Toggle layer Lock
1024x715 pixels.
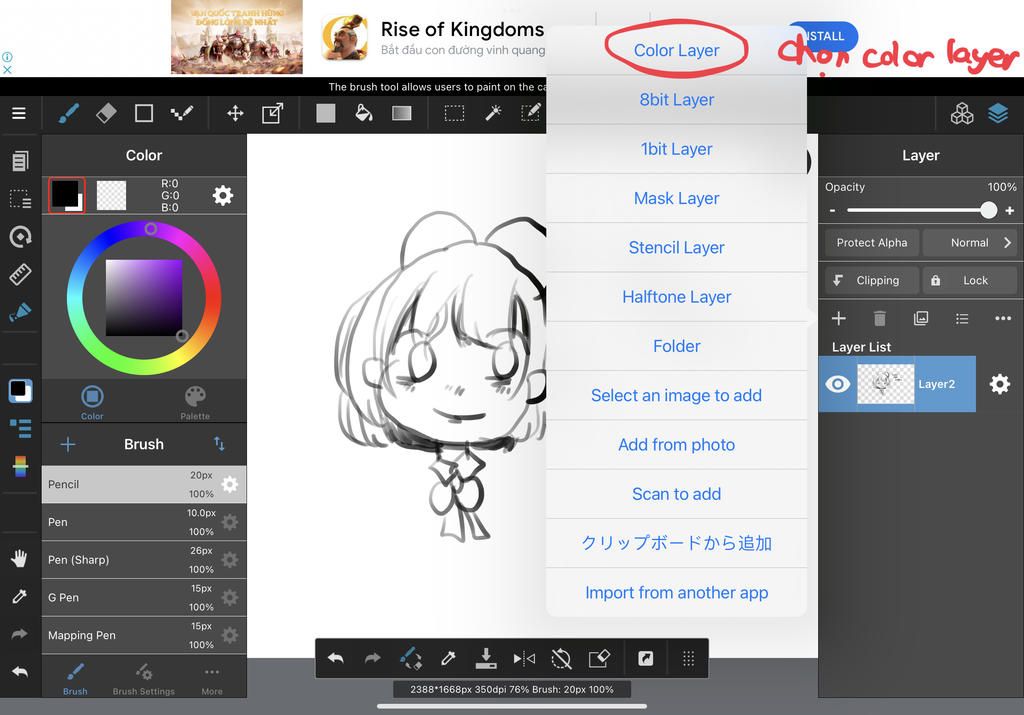point(970,280)
